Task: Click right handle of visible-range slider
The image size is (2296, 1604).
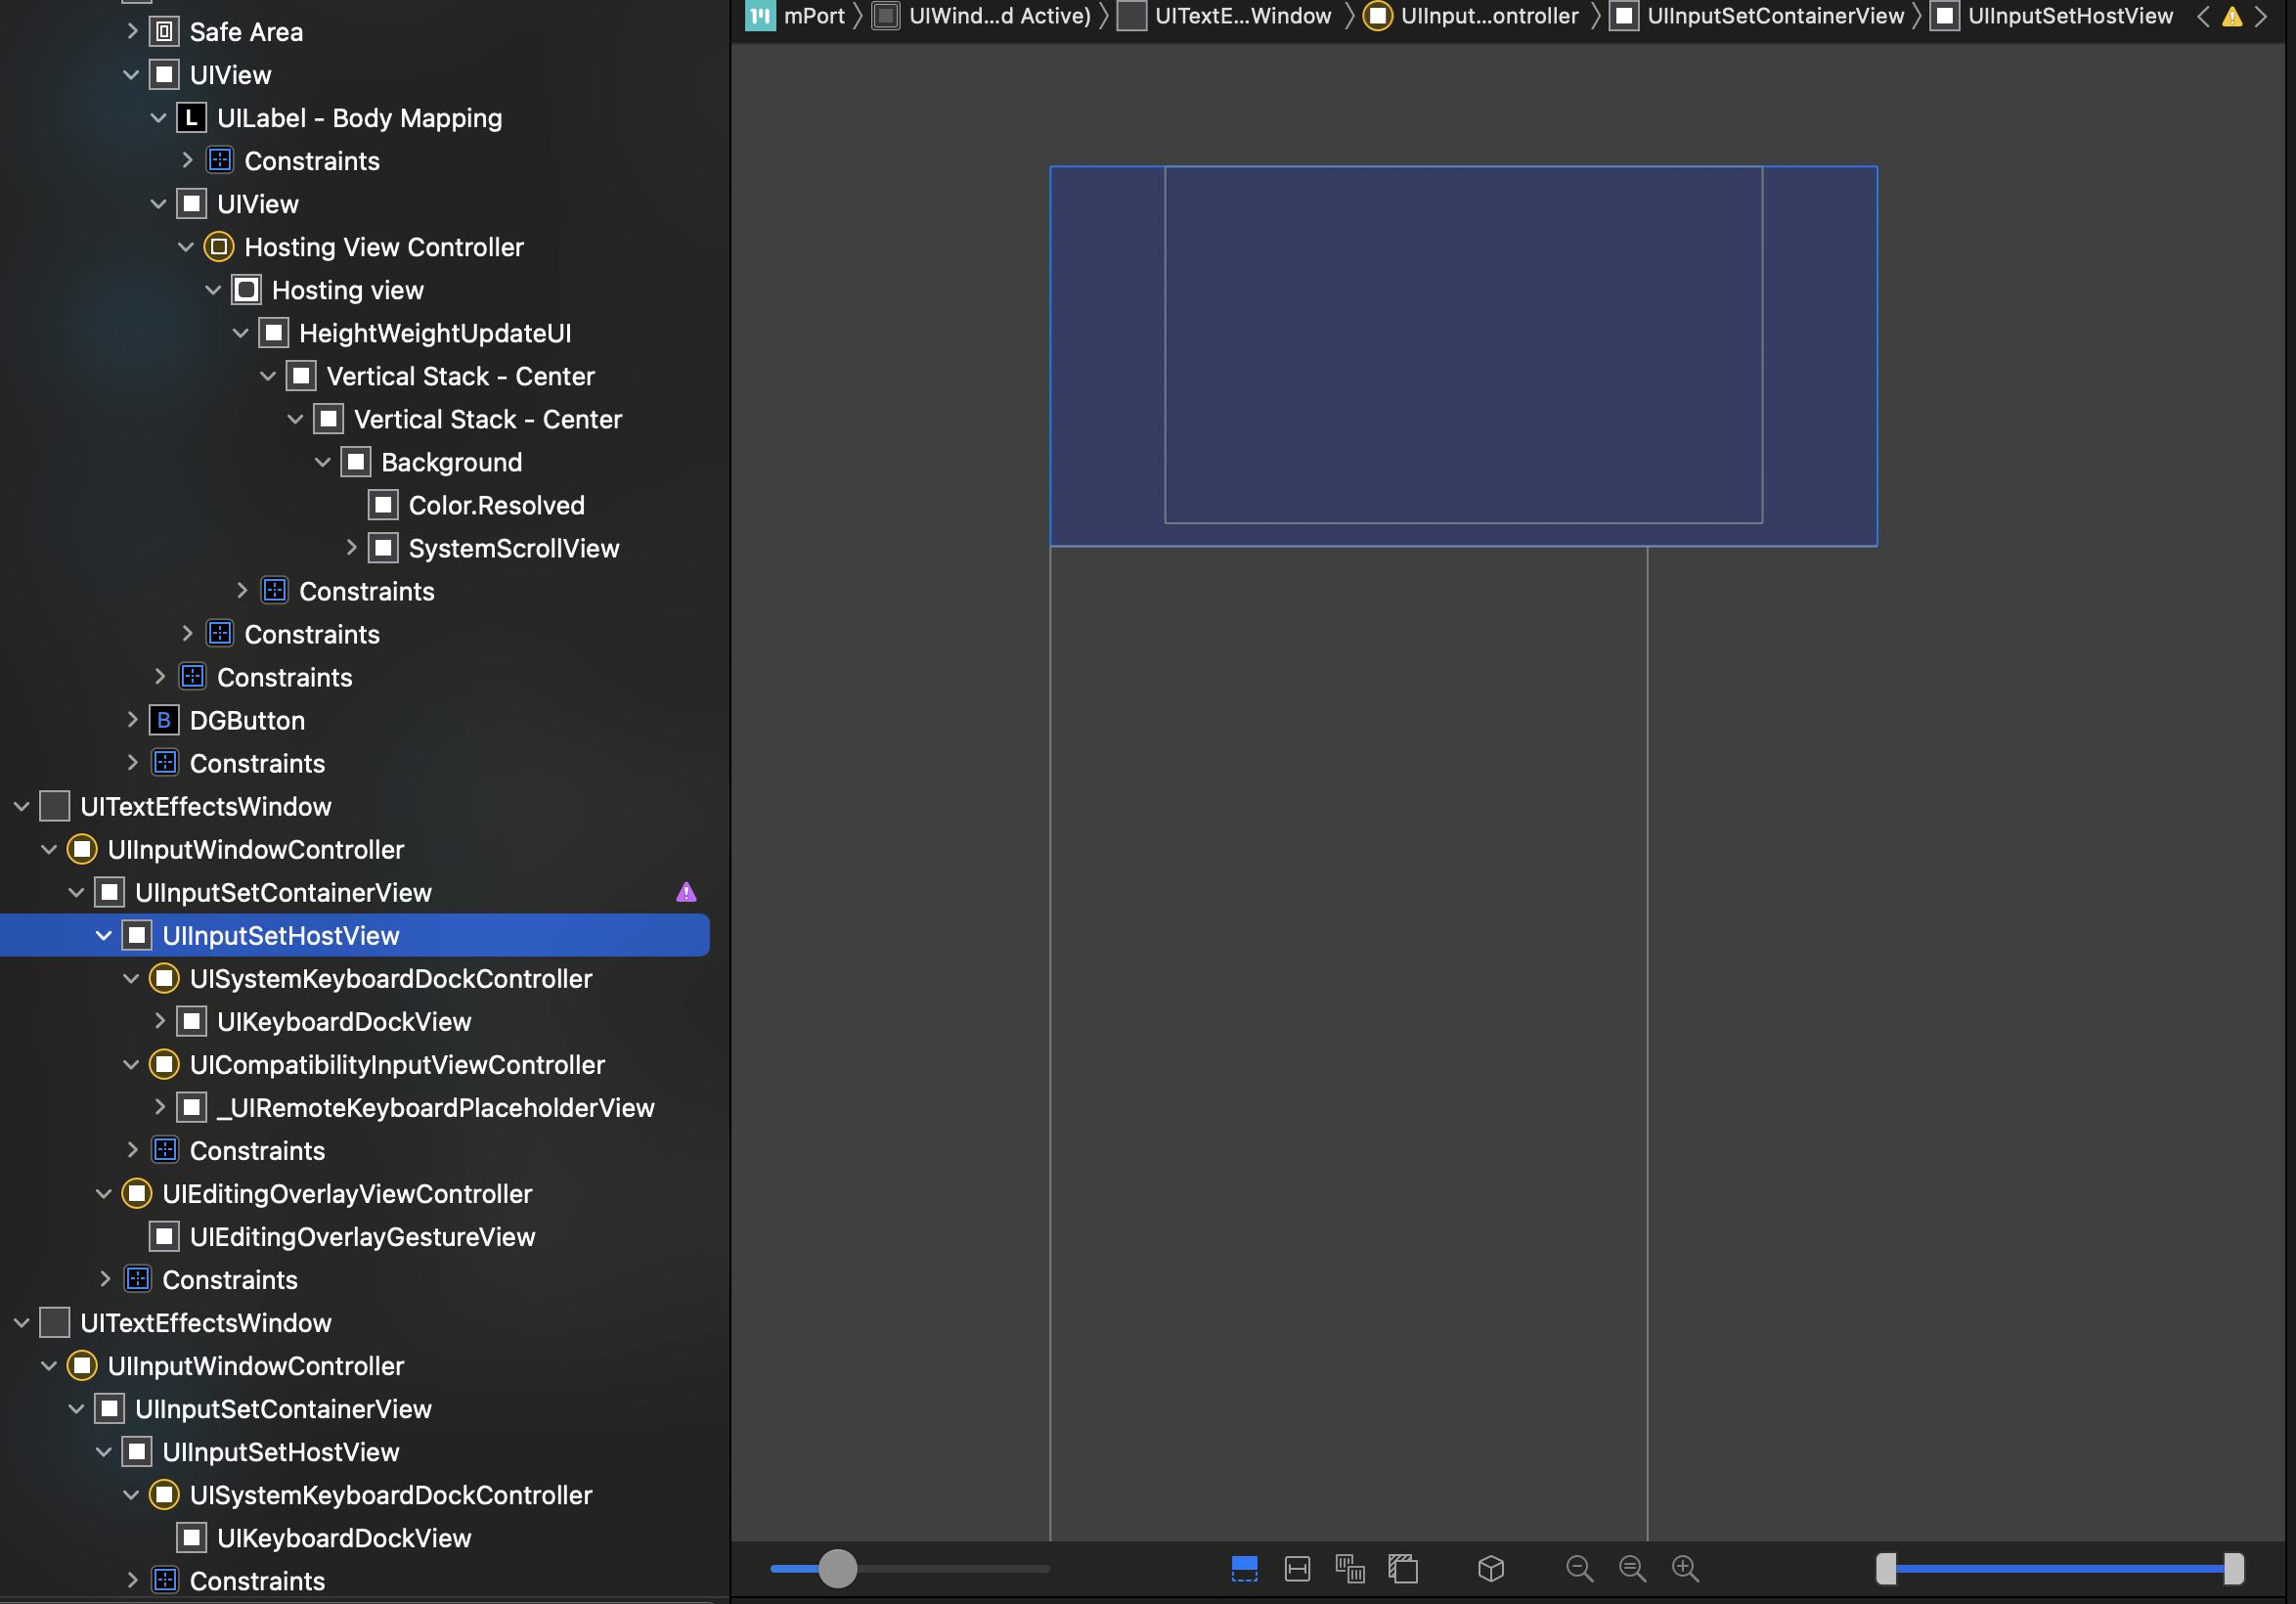Action: coord(2233,1568)
